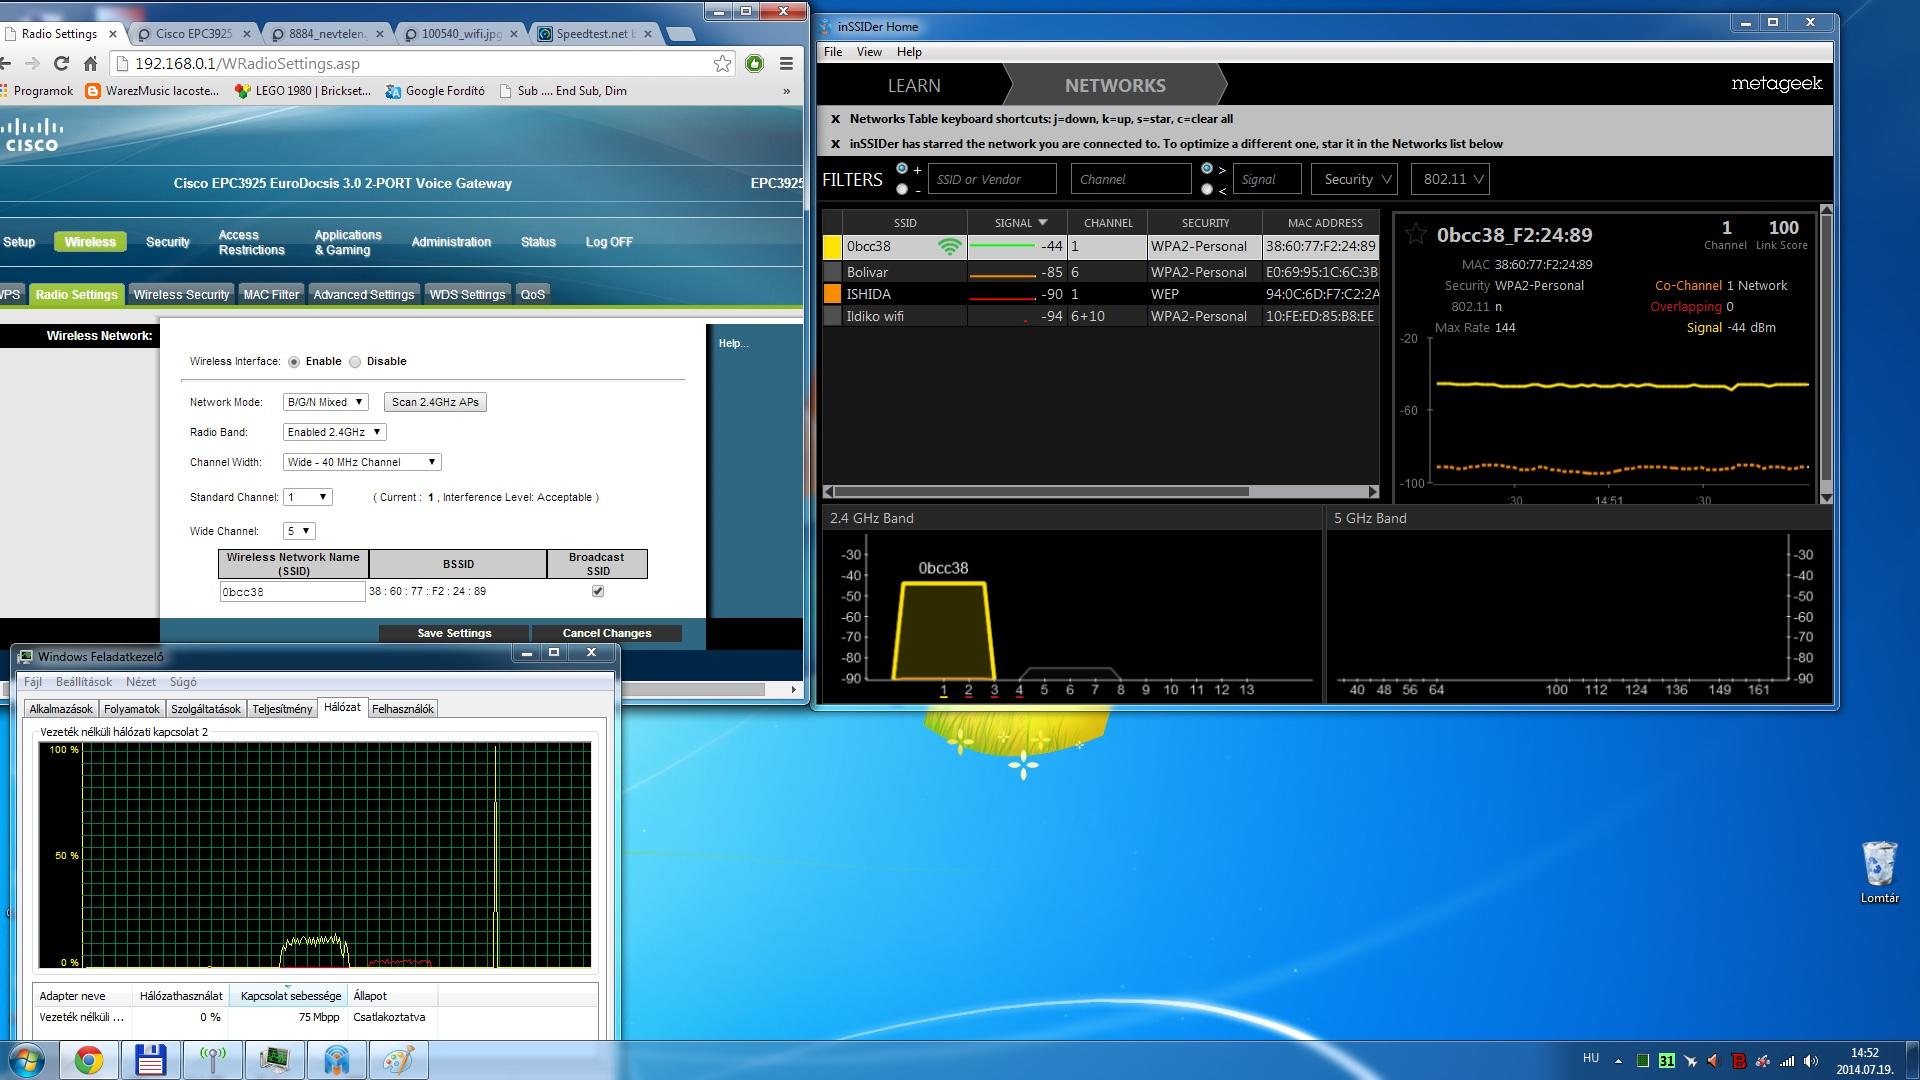Bookmark this page with the star icon

pyautogui.click(x=722, y=64)
